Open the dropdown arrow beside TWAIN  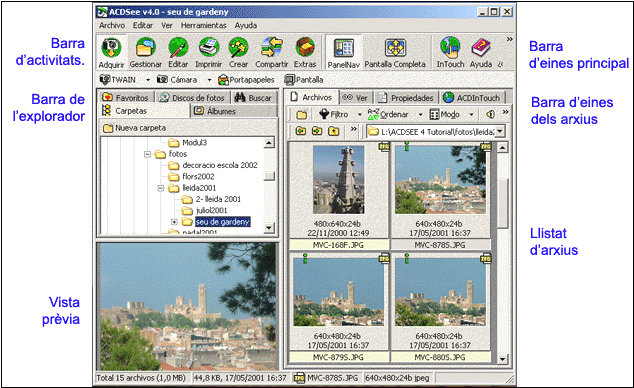coord(148,80)
